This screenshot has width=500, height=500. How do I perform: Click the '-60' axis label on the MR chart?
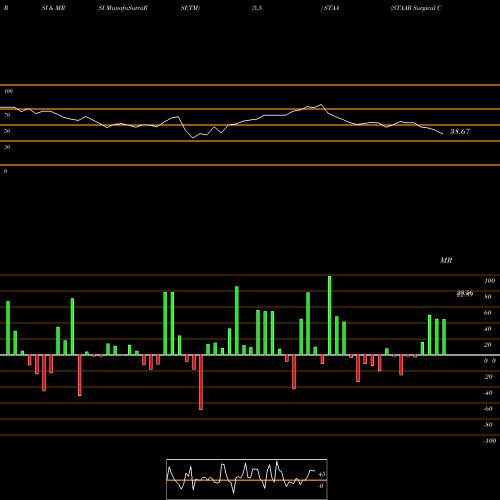488,409
